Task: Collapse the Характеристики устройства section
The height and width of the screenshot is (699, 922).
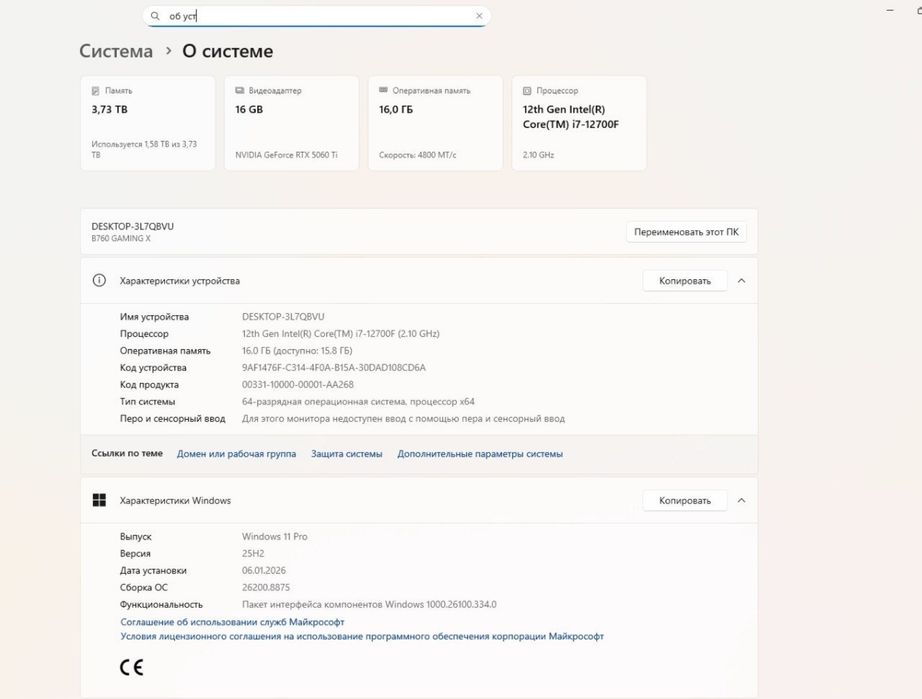Action: (741, 281)
